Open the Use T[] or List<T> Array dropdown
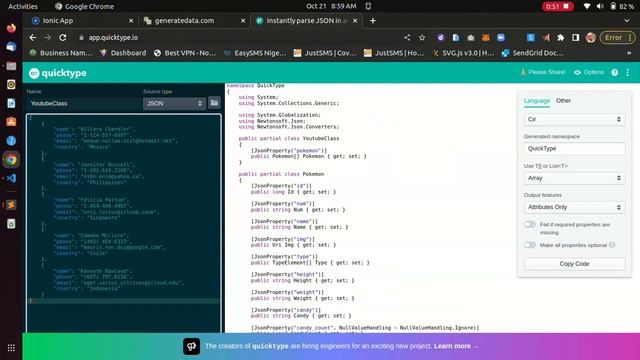 coord(574,178)
